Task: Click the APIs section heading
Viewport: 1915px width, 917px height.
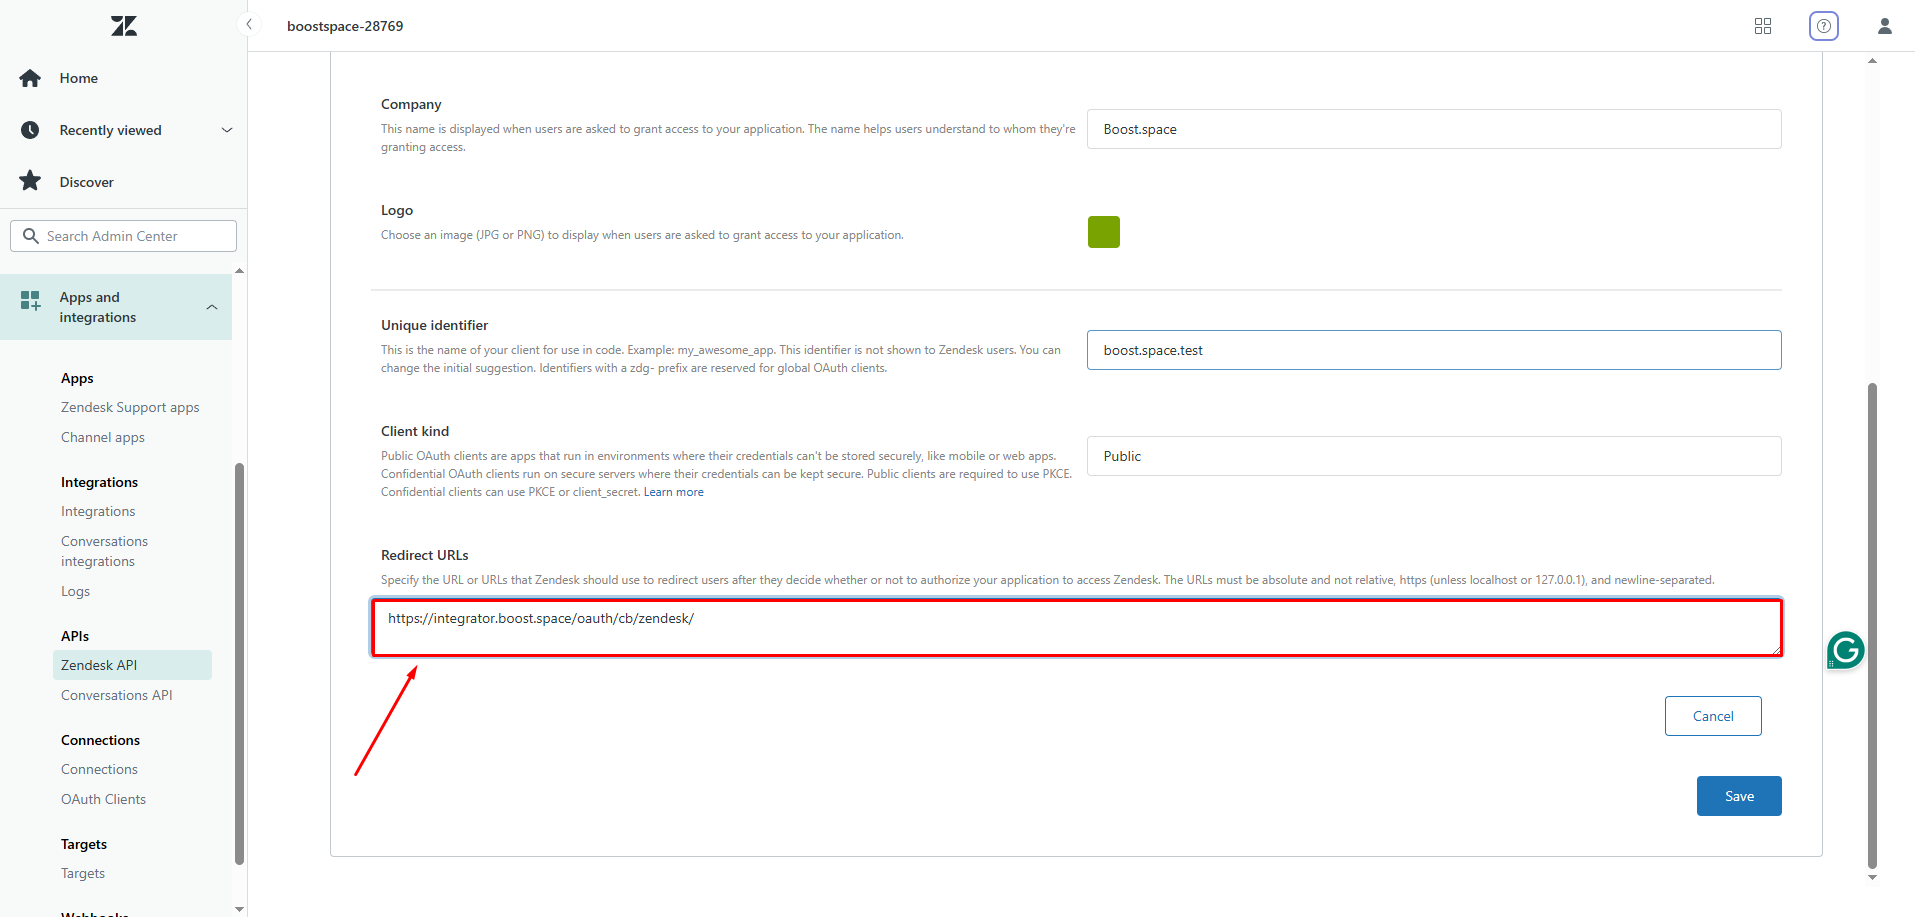Action: pyautogui.click(x=75, y=636)
